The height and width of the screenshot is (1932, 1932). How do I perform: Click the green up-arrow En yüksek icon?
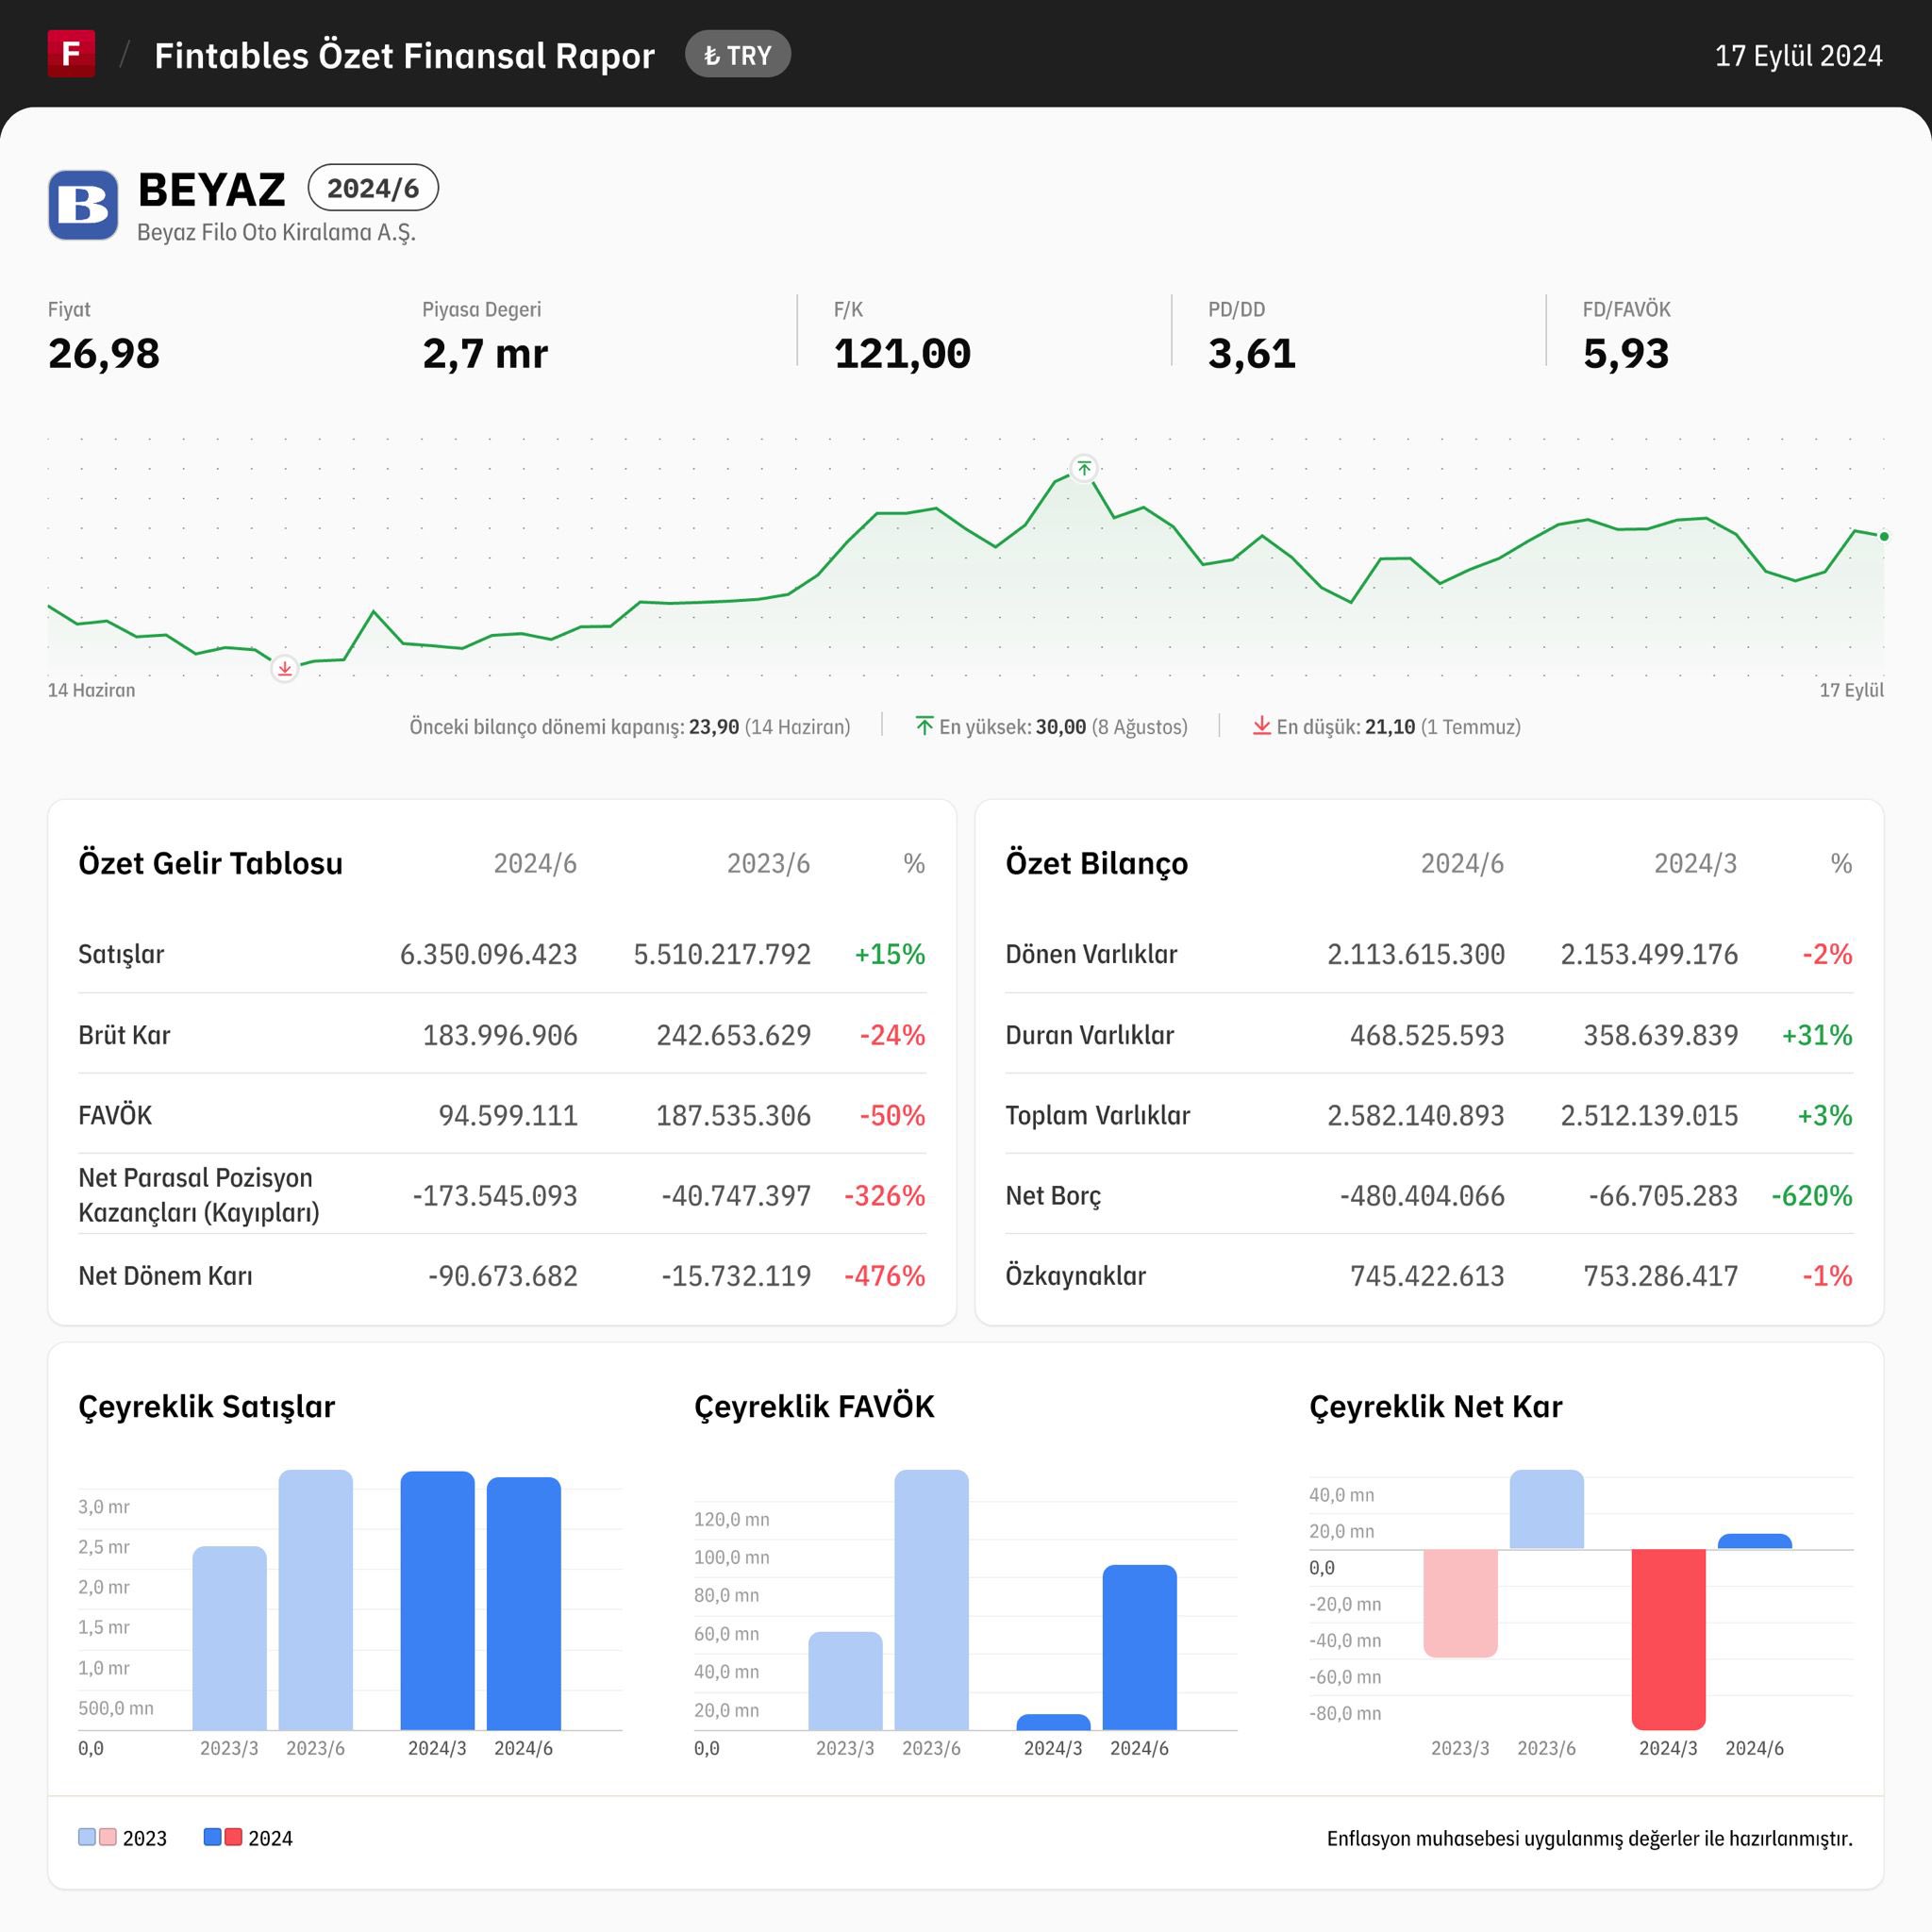[x=924, y=726]
